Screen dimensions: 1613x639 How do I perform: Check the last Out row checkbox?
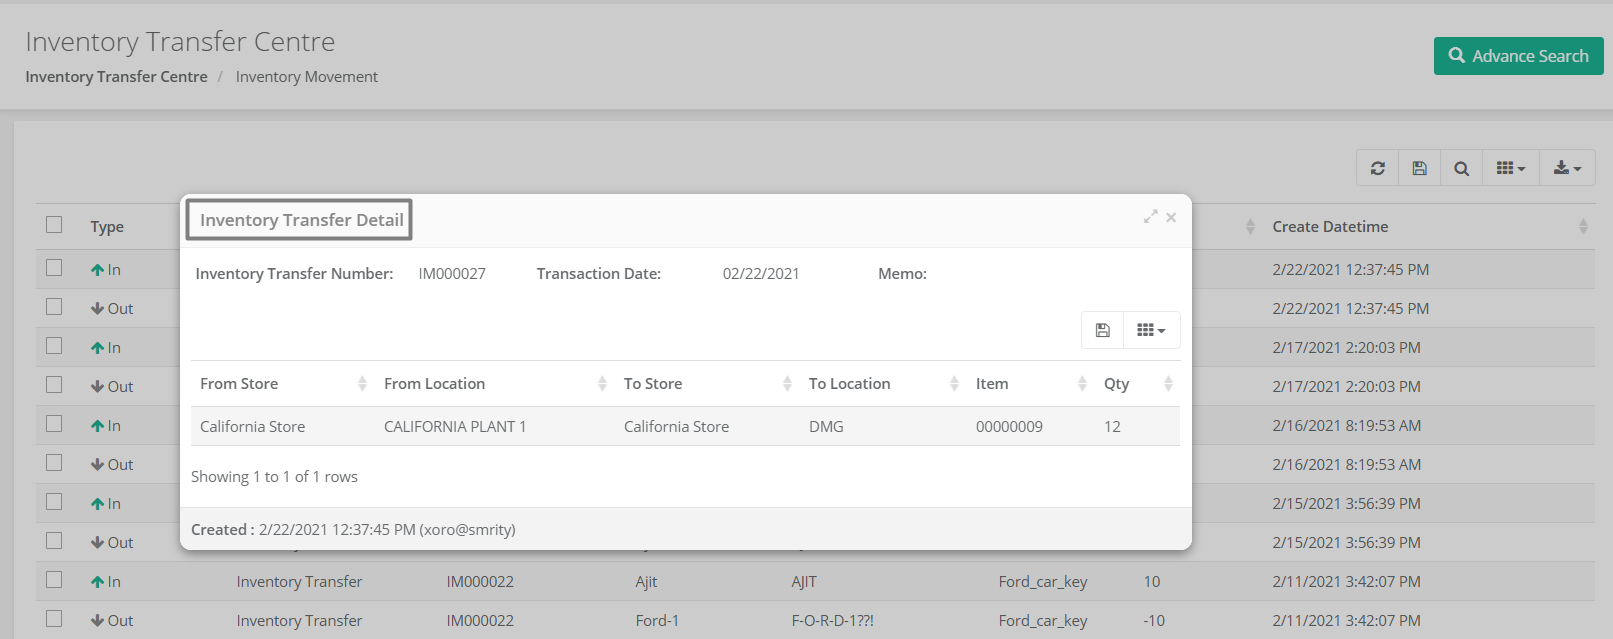coord(54,619)
